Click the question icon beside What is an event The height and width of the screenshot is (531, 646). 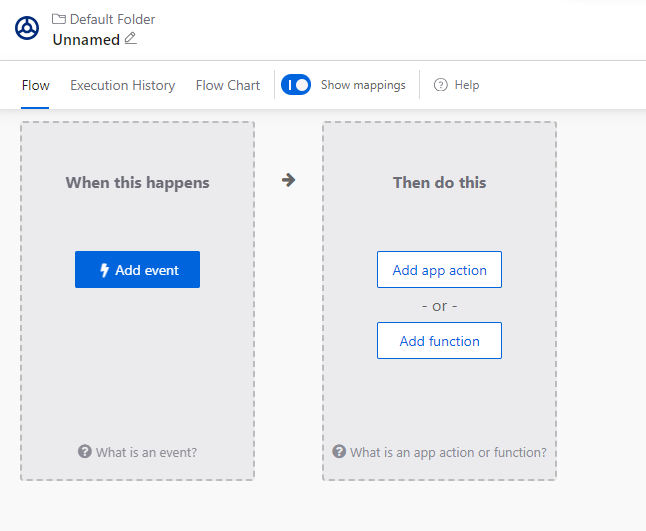[85, 451]
